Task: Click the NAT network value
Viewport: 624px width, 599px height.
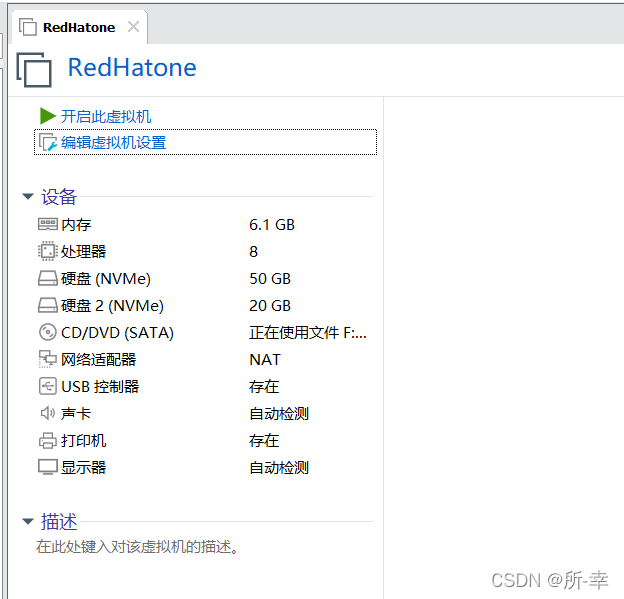Action: tap(265, 359)
